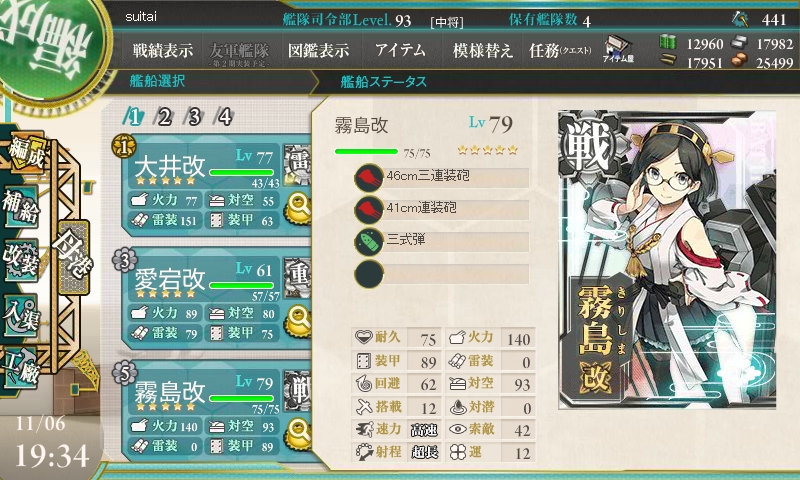800x480 pixels.
Task: Open the 改装 (Remodel) sidebar icon
Action: click(21, 260)
